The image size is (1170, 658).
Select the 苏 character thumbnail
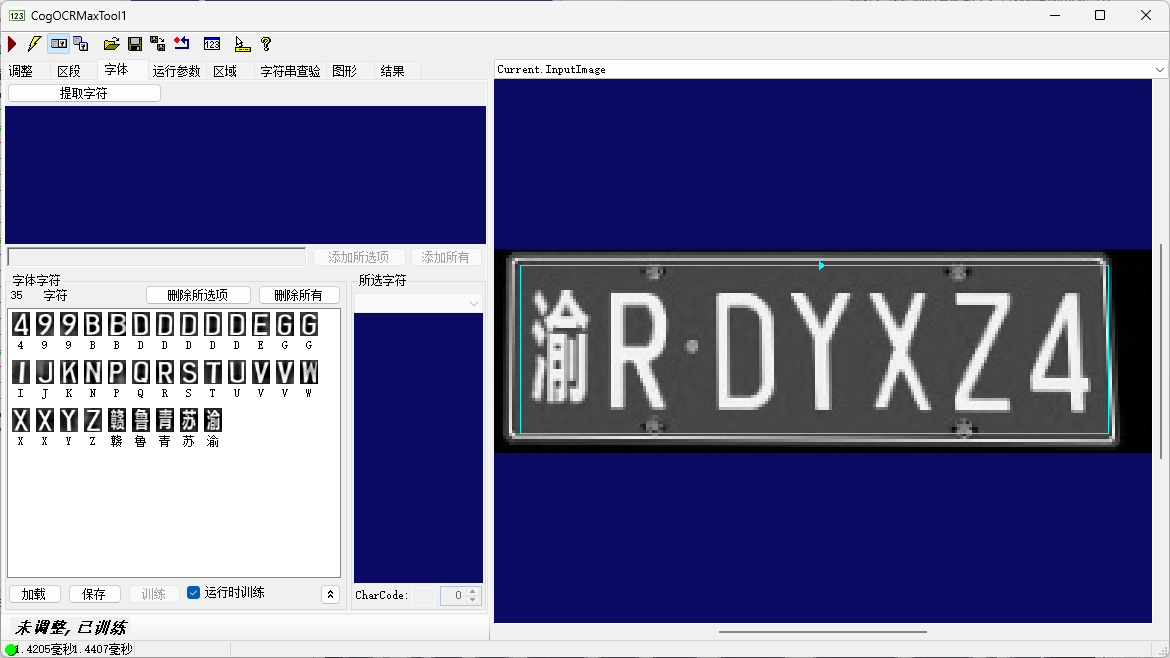[x=189, y=420]
